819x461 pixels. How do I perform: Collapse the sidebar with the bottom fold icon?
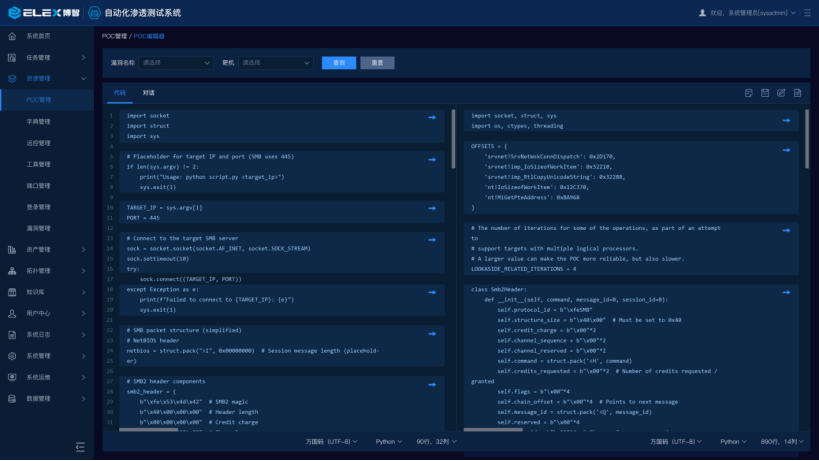click(x=80, y=447)
